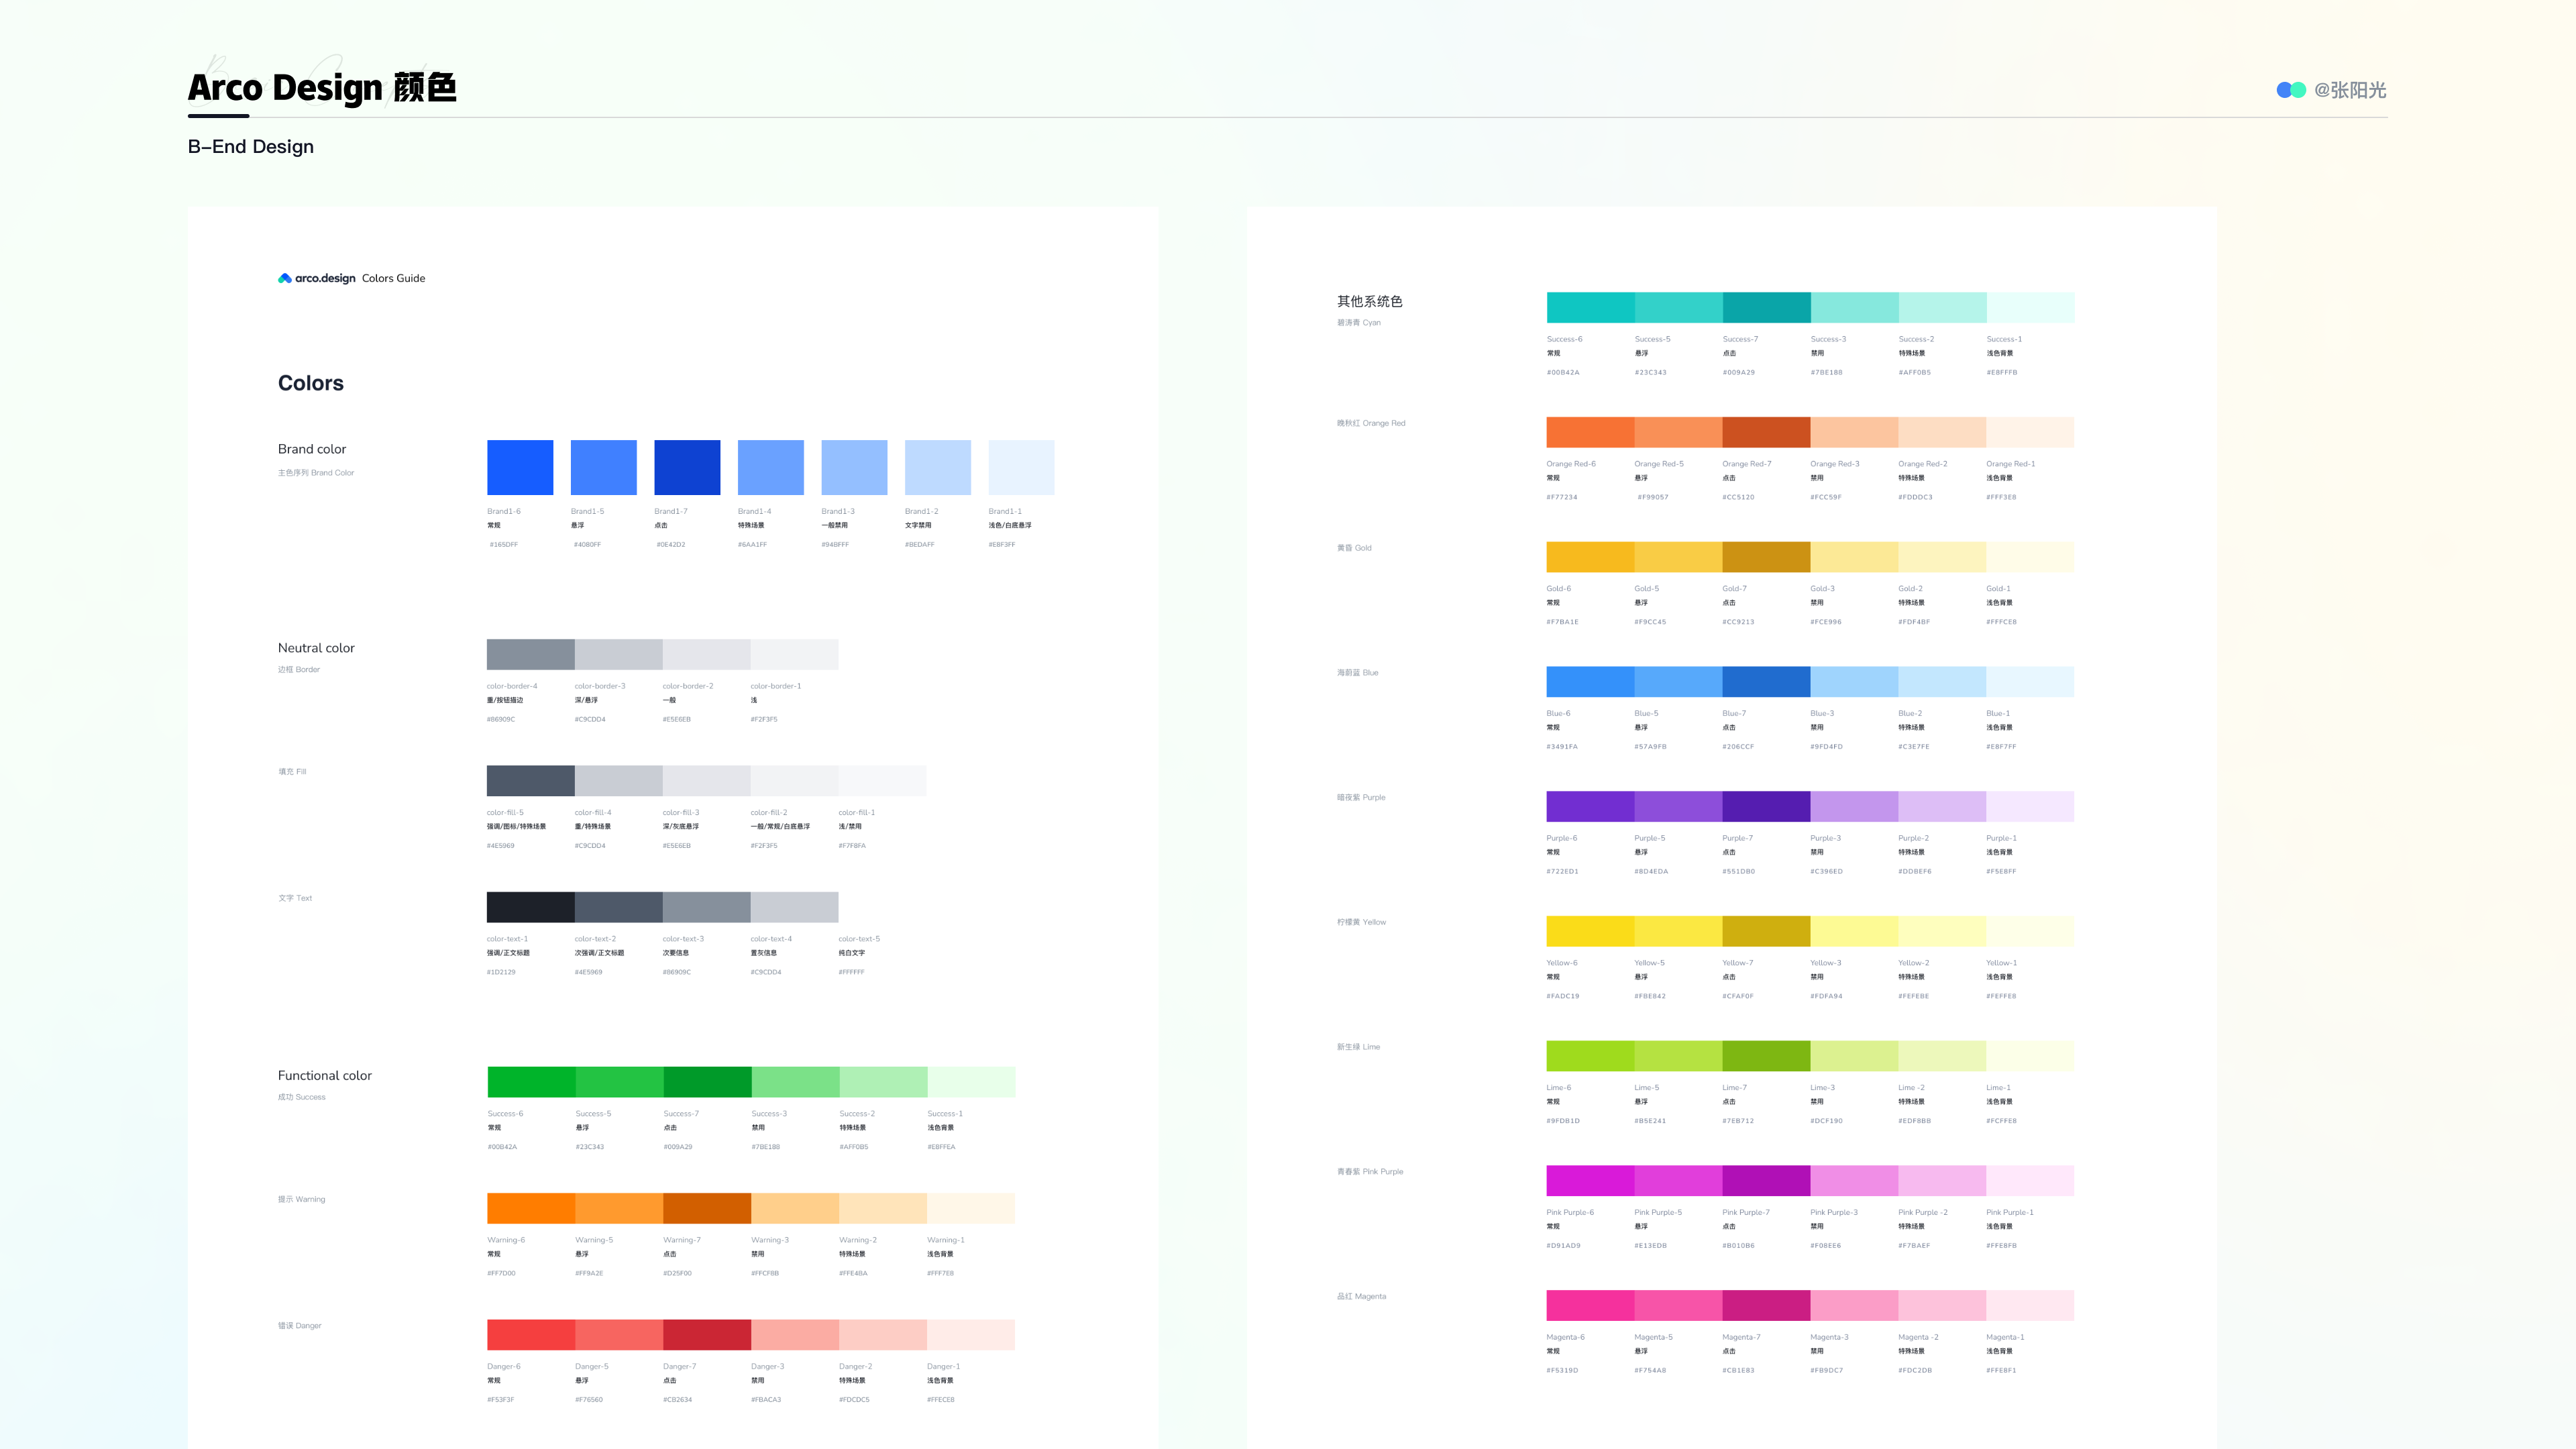
Task: Choose the Purple-3 lavender swatch
Action: [1854, 806]
